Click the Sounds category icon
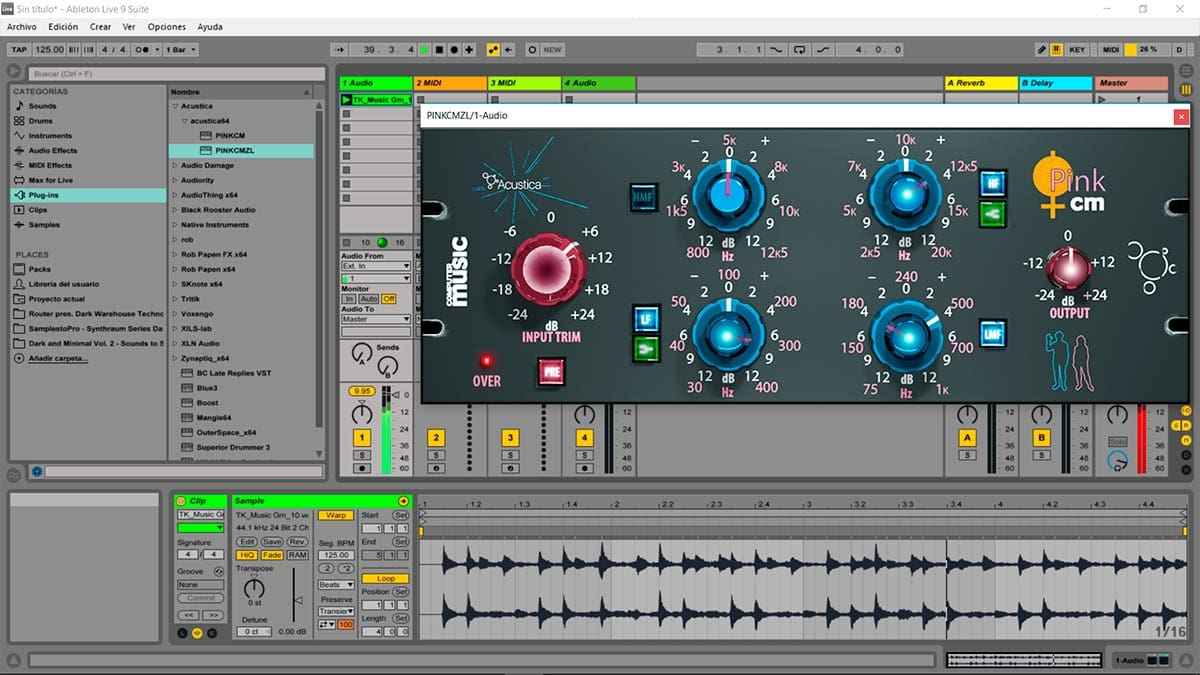The width and height of the screenshot is (1200, 675). (x=19, y=106)
